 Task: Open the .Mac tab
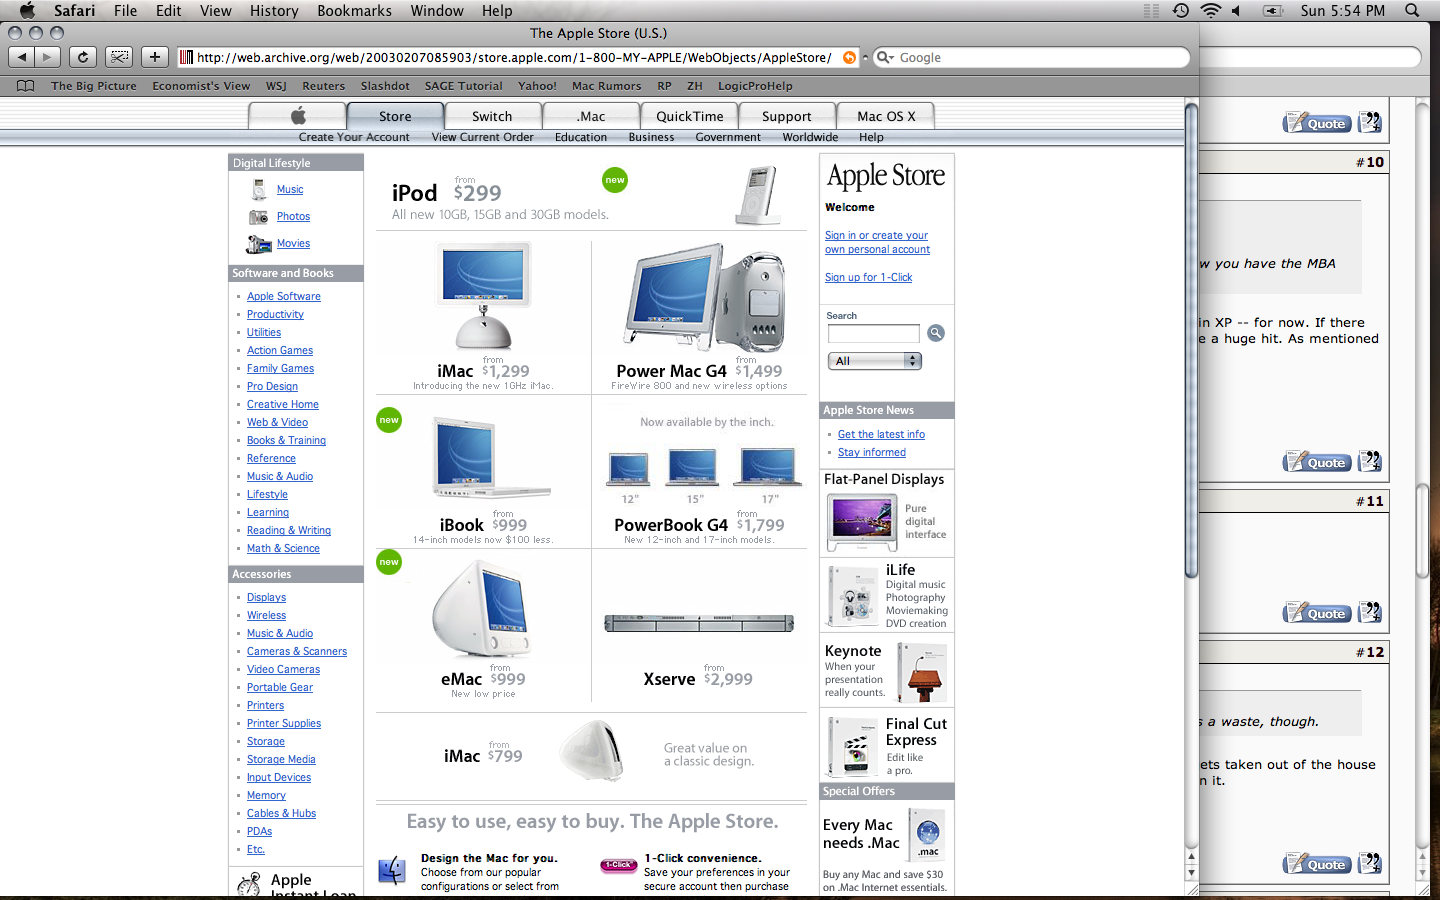pyautogui.click(x=591, y=116)
